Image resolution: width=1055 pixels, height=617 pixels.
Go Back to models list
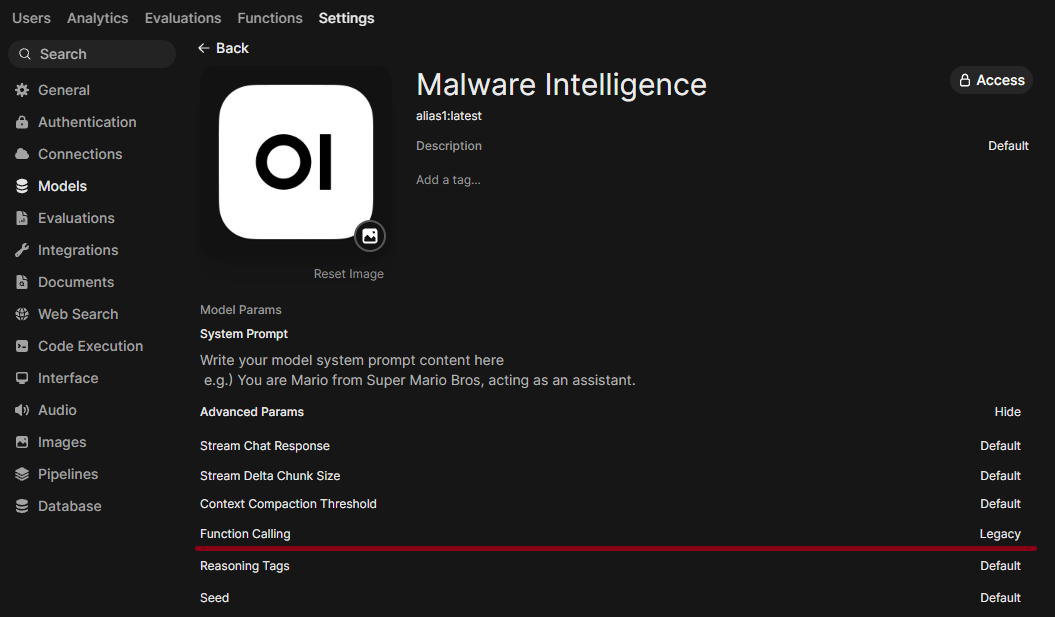(223, 48)
